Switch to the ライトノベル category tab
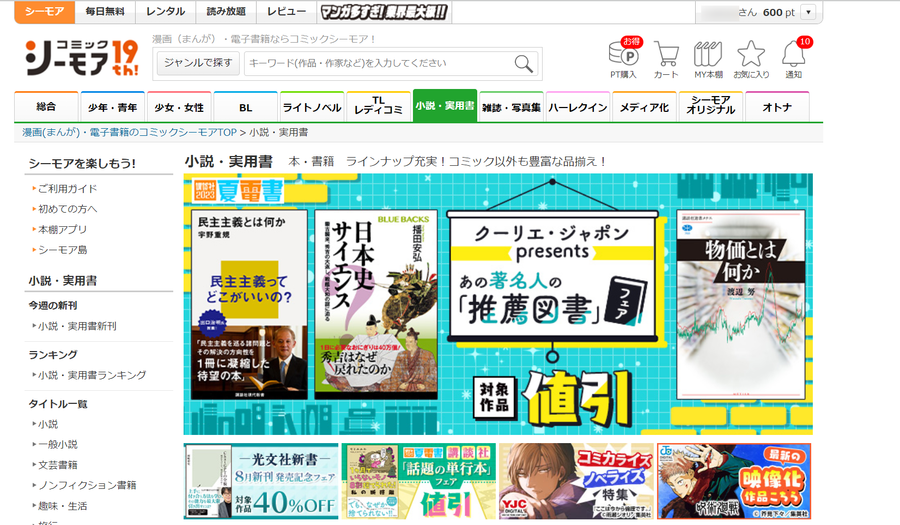Image resolution: width=900 pixels, height=525 pixels. pos(312,107)
